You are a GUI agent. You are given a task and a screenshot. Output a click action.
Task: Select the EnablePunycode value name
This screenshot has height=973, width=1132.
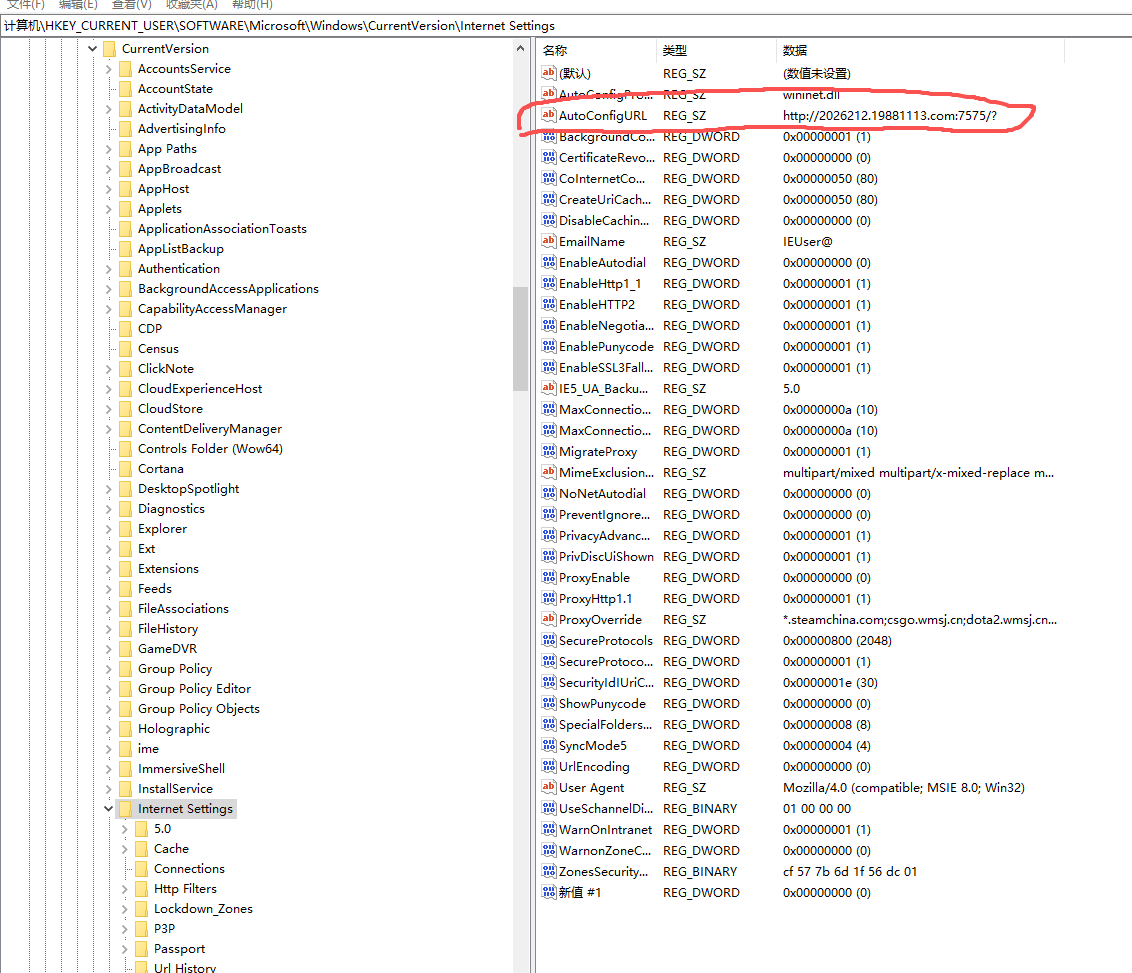(606, 346)
